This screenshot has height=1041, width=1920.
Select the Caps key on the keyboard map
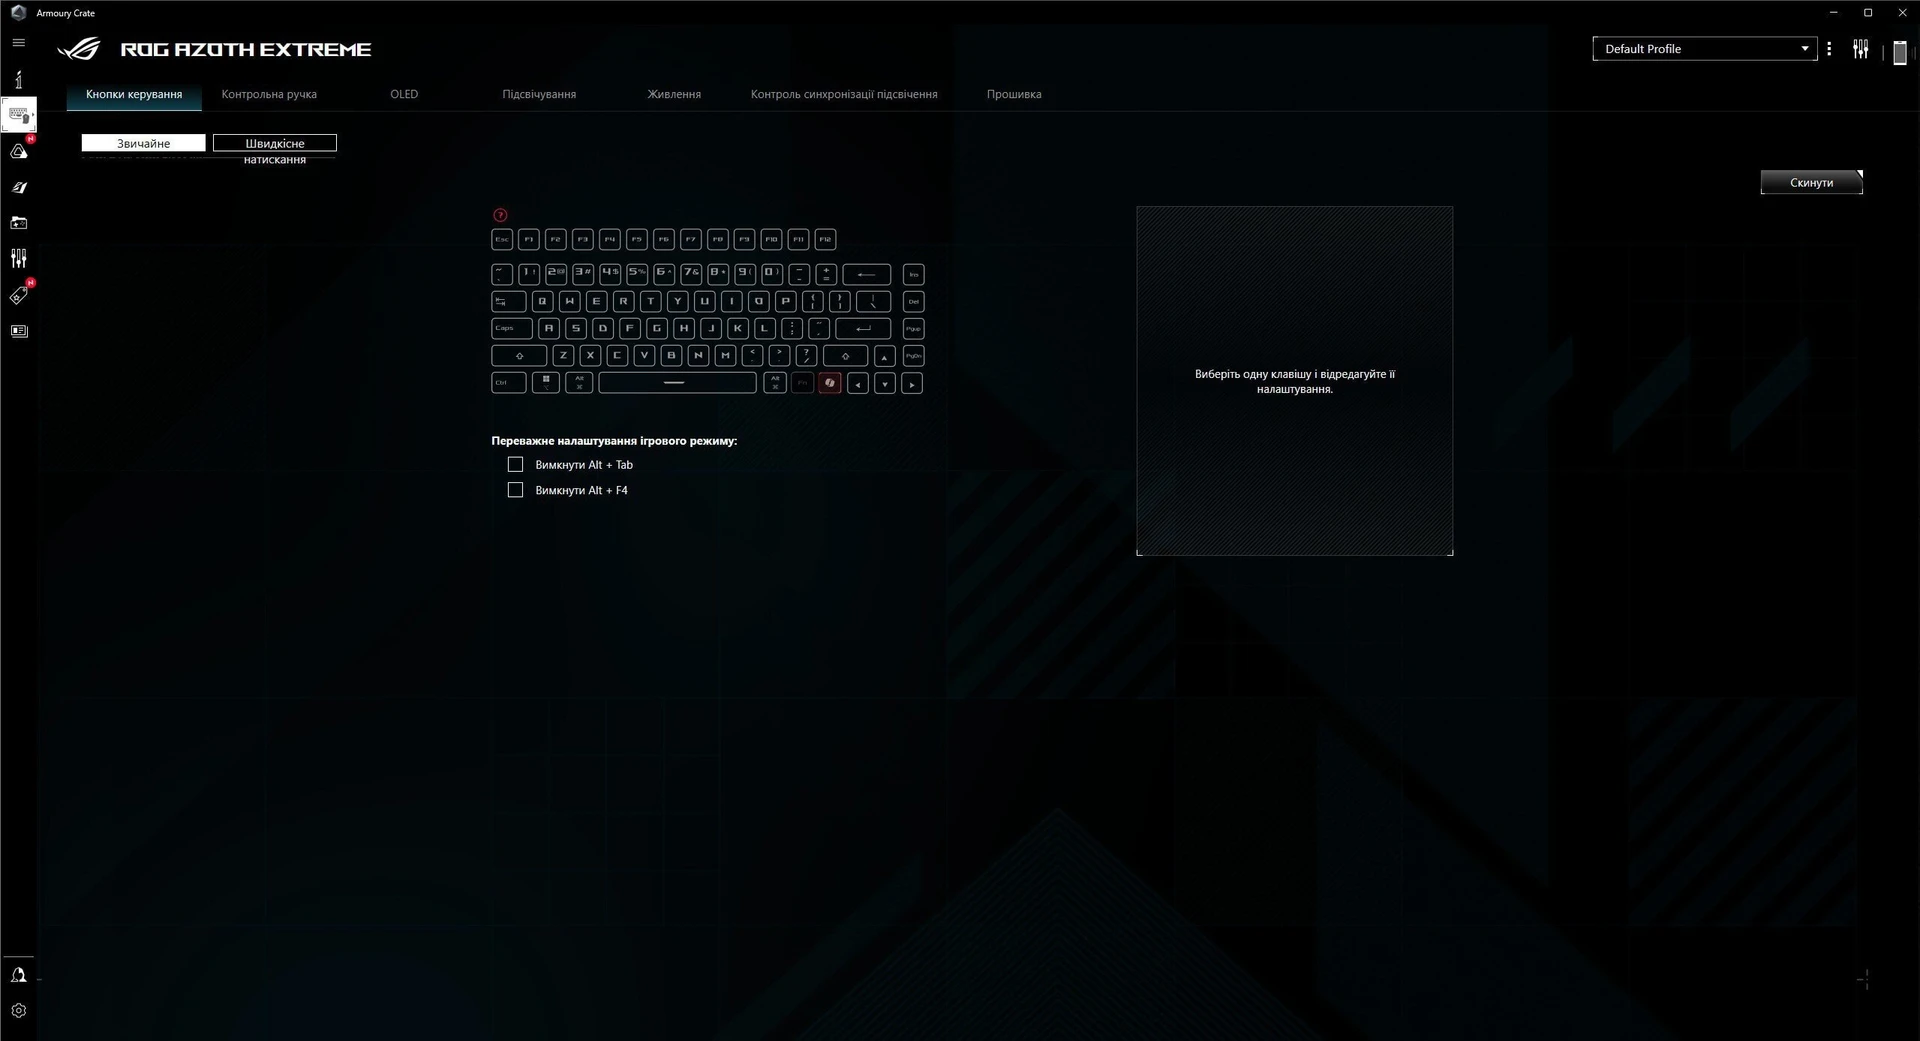(512, 328)
